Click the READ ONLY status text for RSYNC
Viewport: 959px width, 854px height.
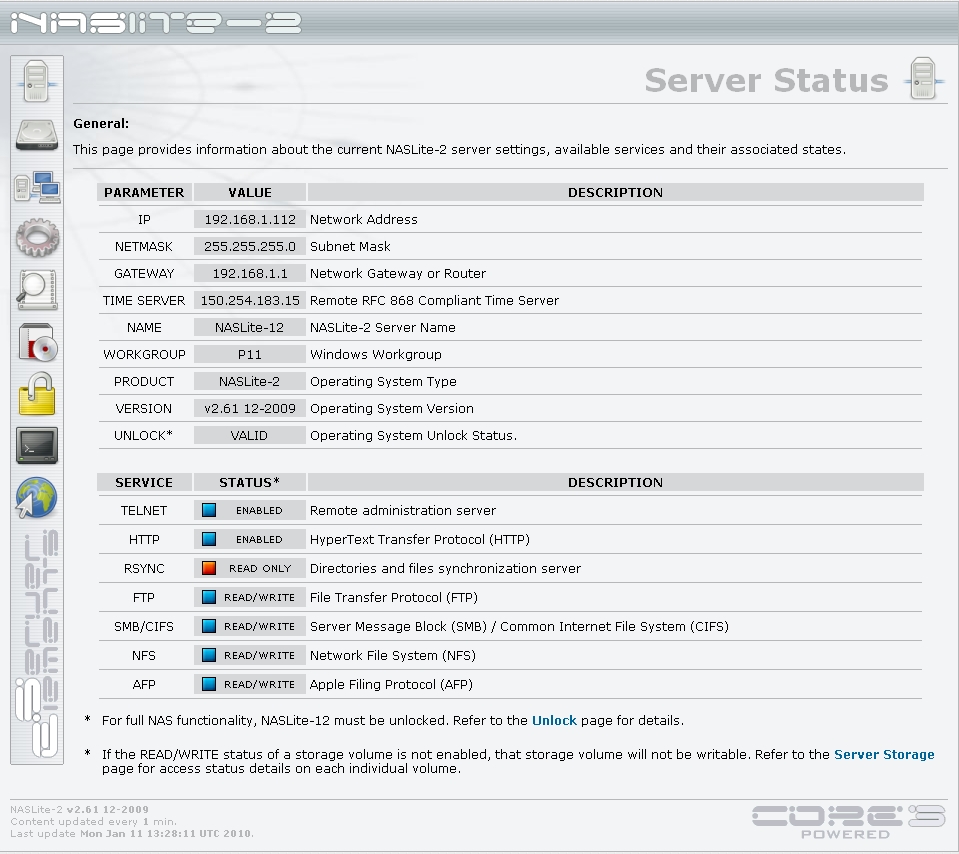click(260, 568)
